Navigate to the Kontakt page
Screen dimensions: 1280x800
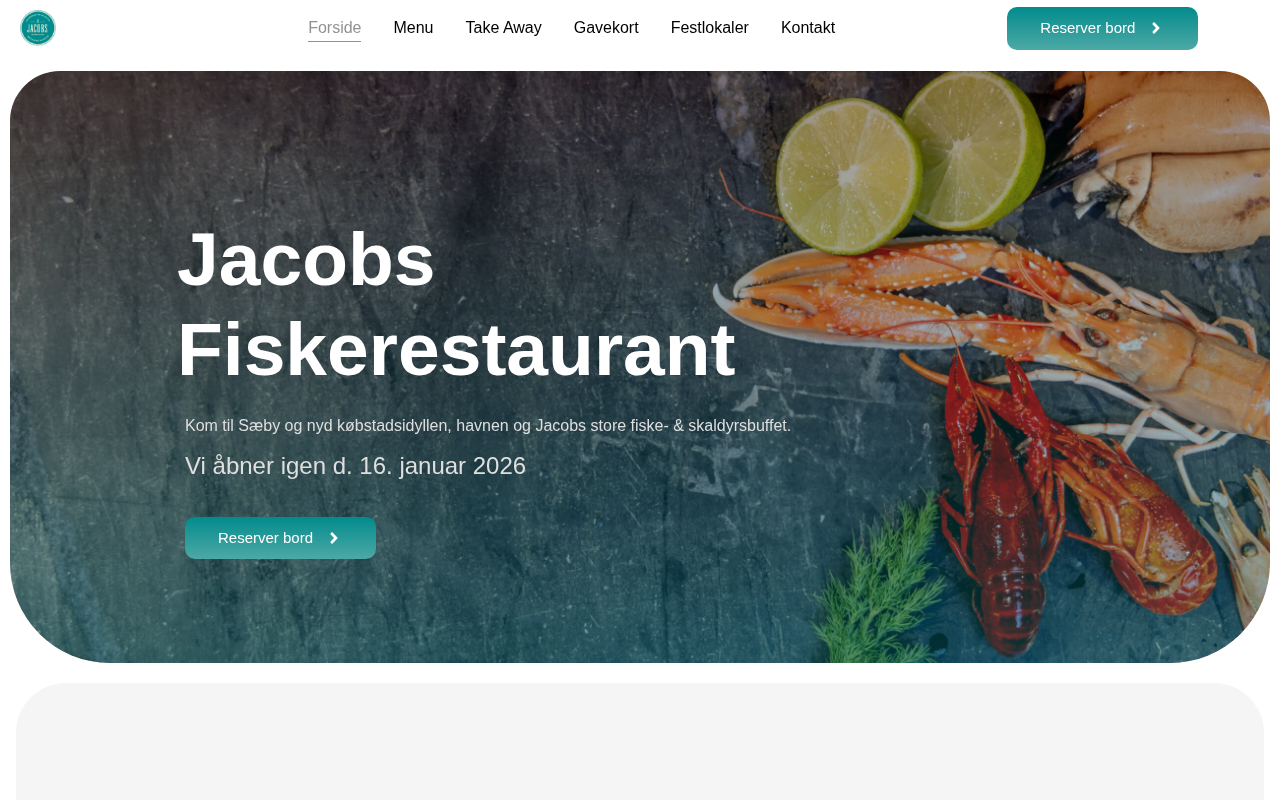click(x=808, y=28)
